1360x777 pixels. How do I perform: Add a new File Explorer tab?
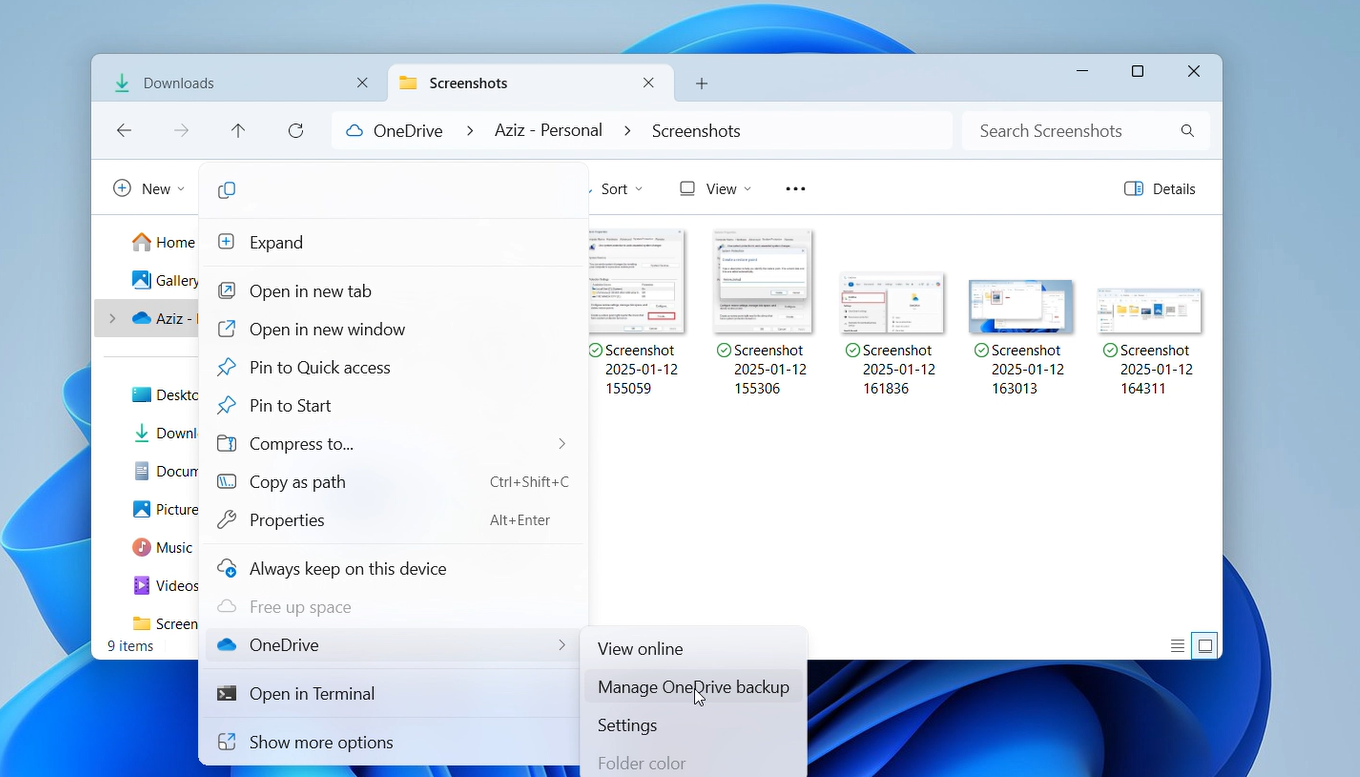[702, 83]
